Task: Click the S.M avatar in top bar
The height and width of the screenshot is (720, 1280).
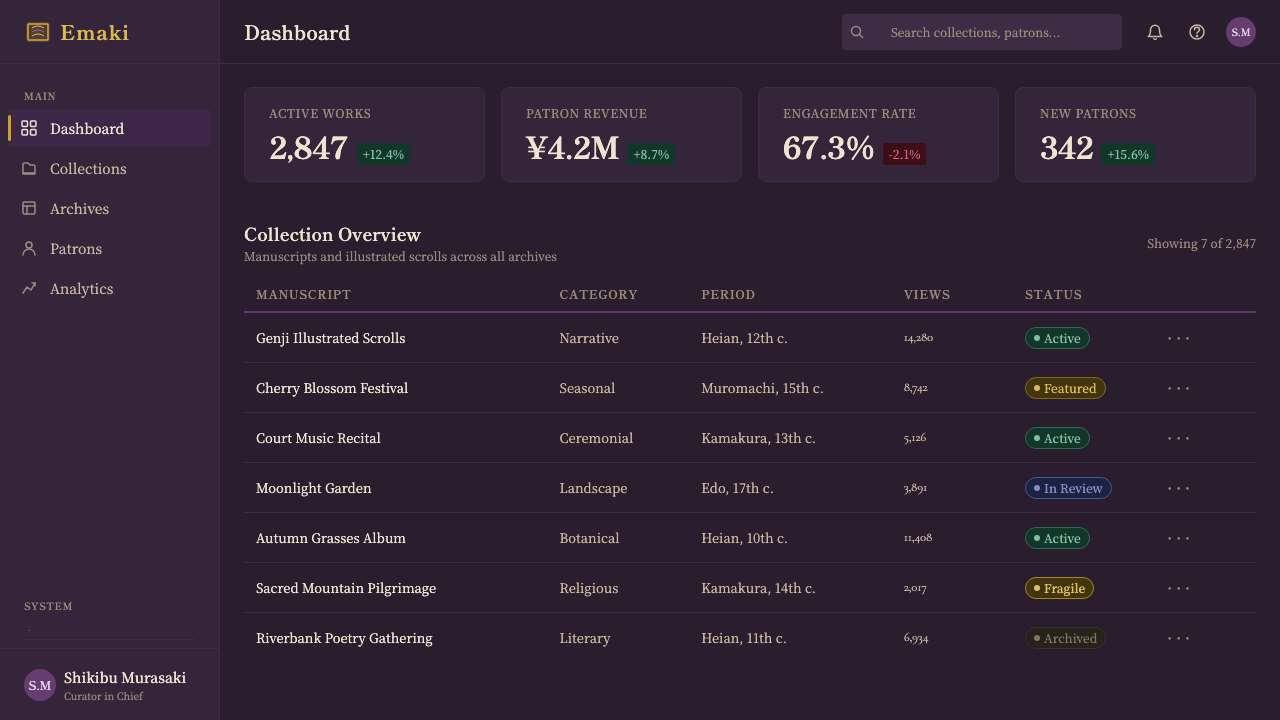Action: [1241, 32]
